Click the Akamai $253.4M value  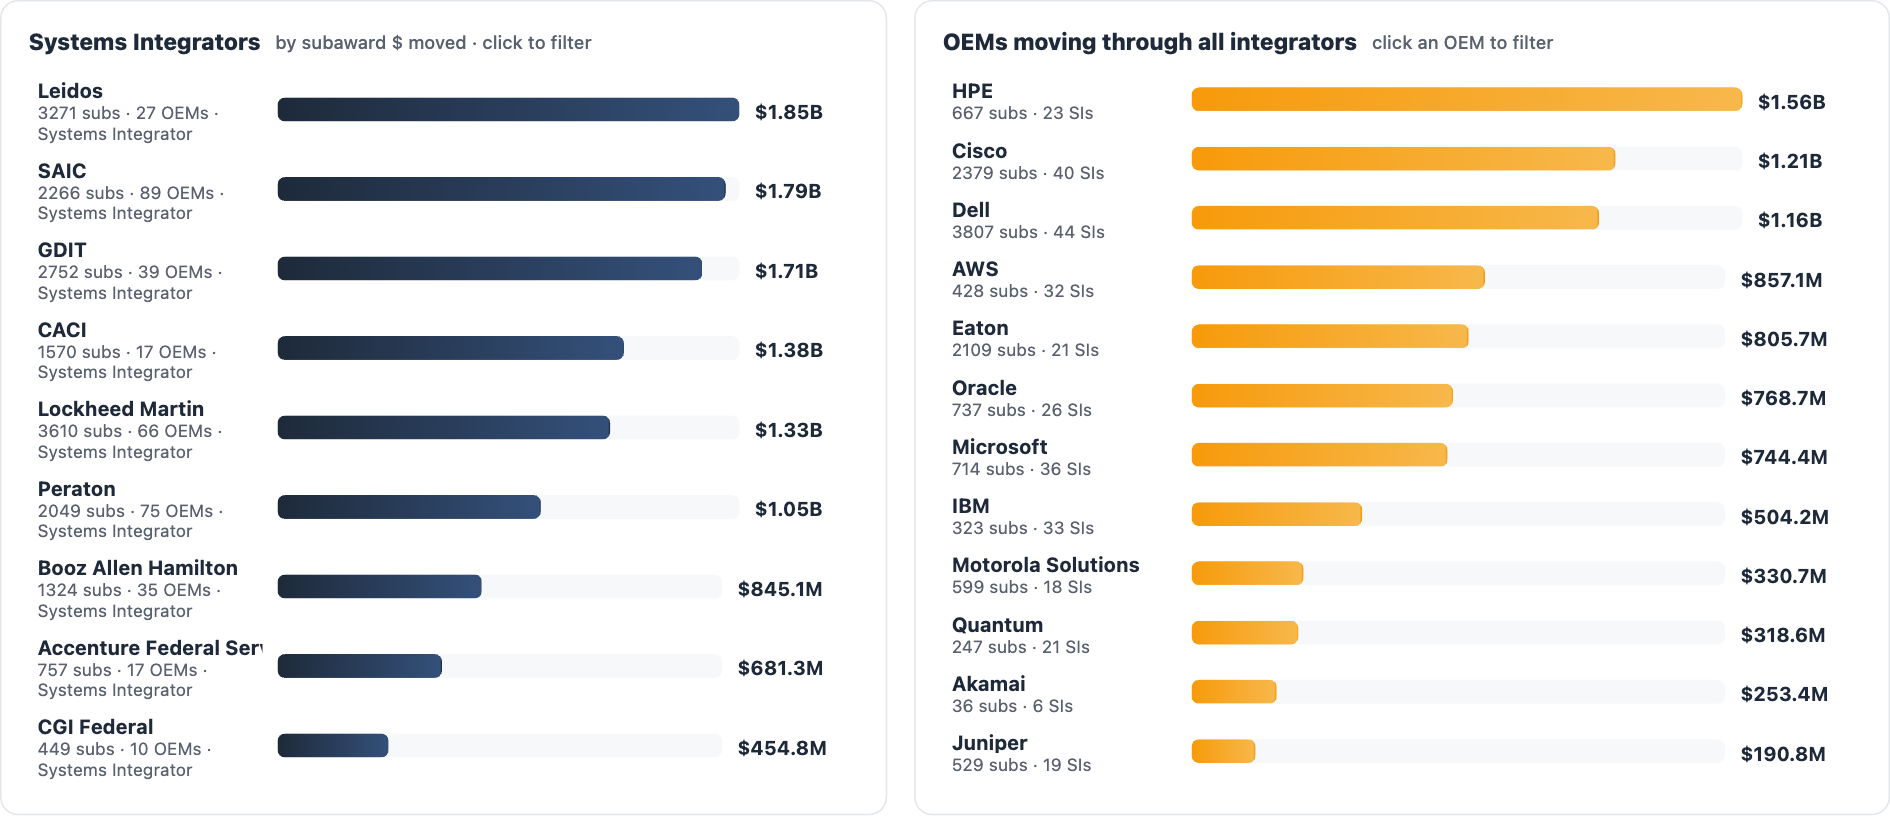click(x=1784, y=694)
